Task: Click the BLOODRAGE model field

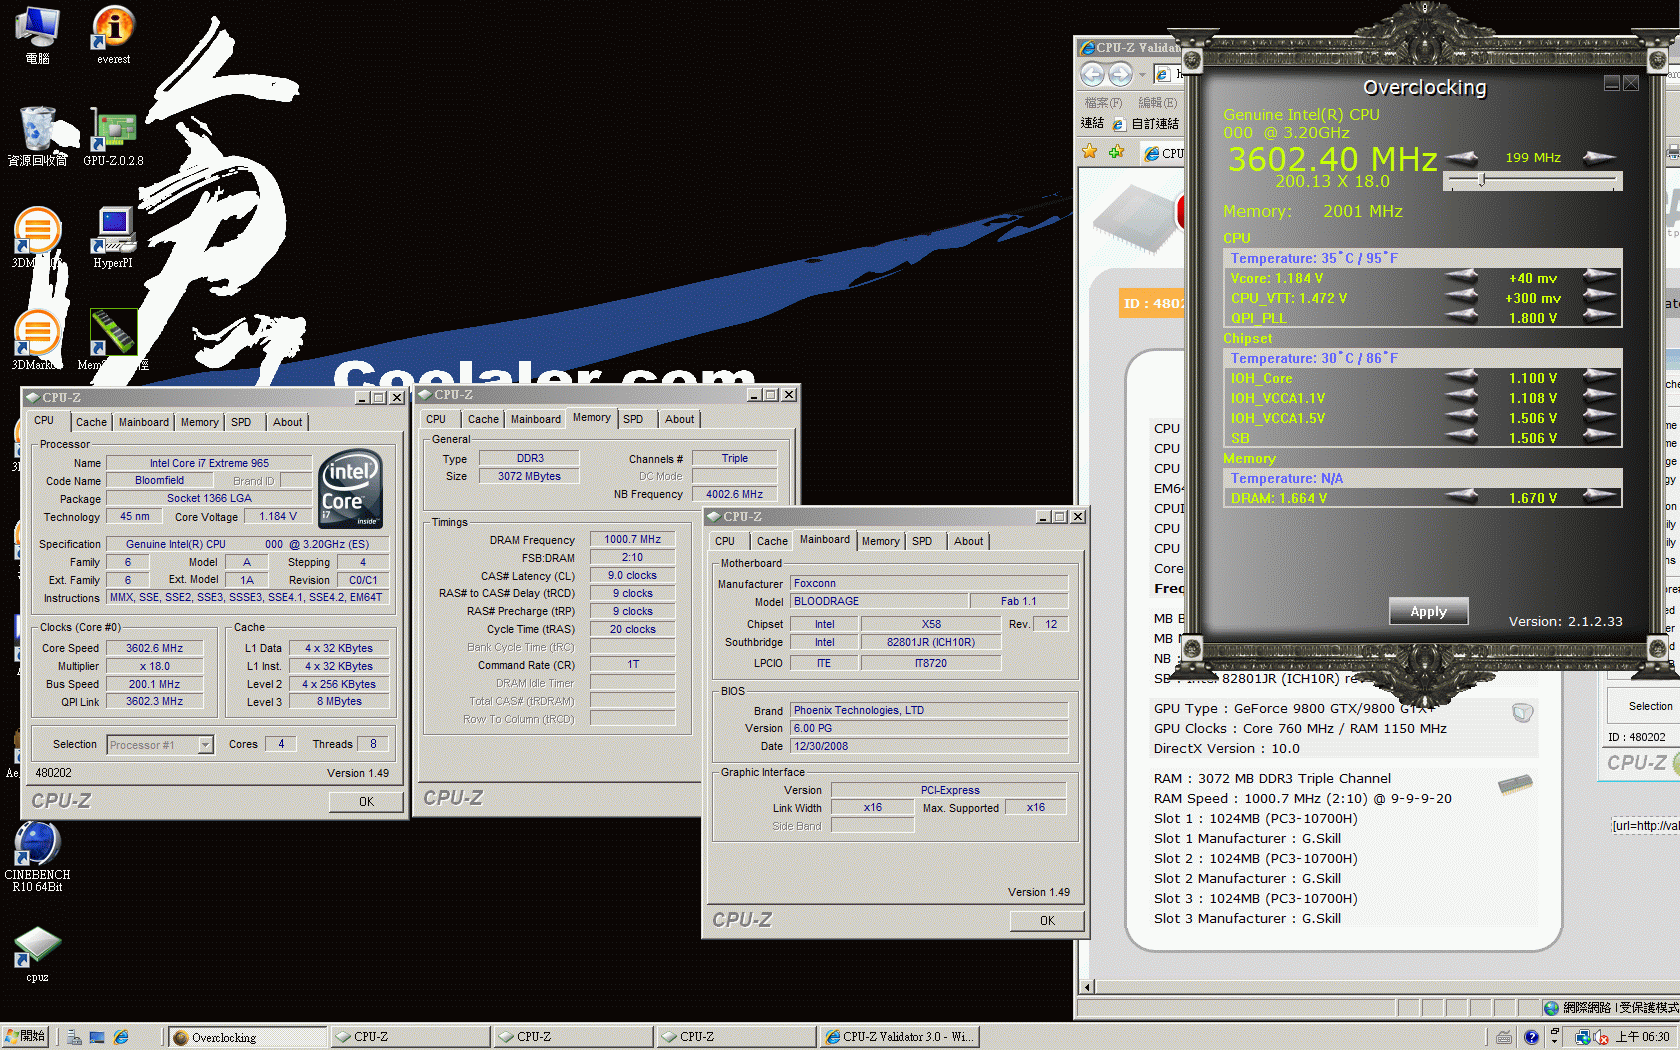Action: point(880,601)
